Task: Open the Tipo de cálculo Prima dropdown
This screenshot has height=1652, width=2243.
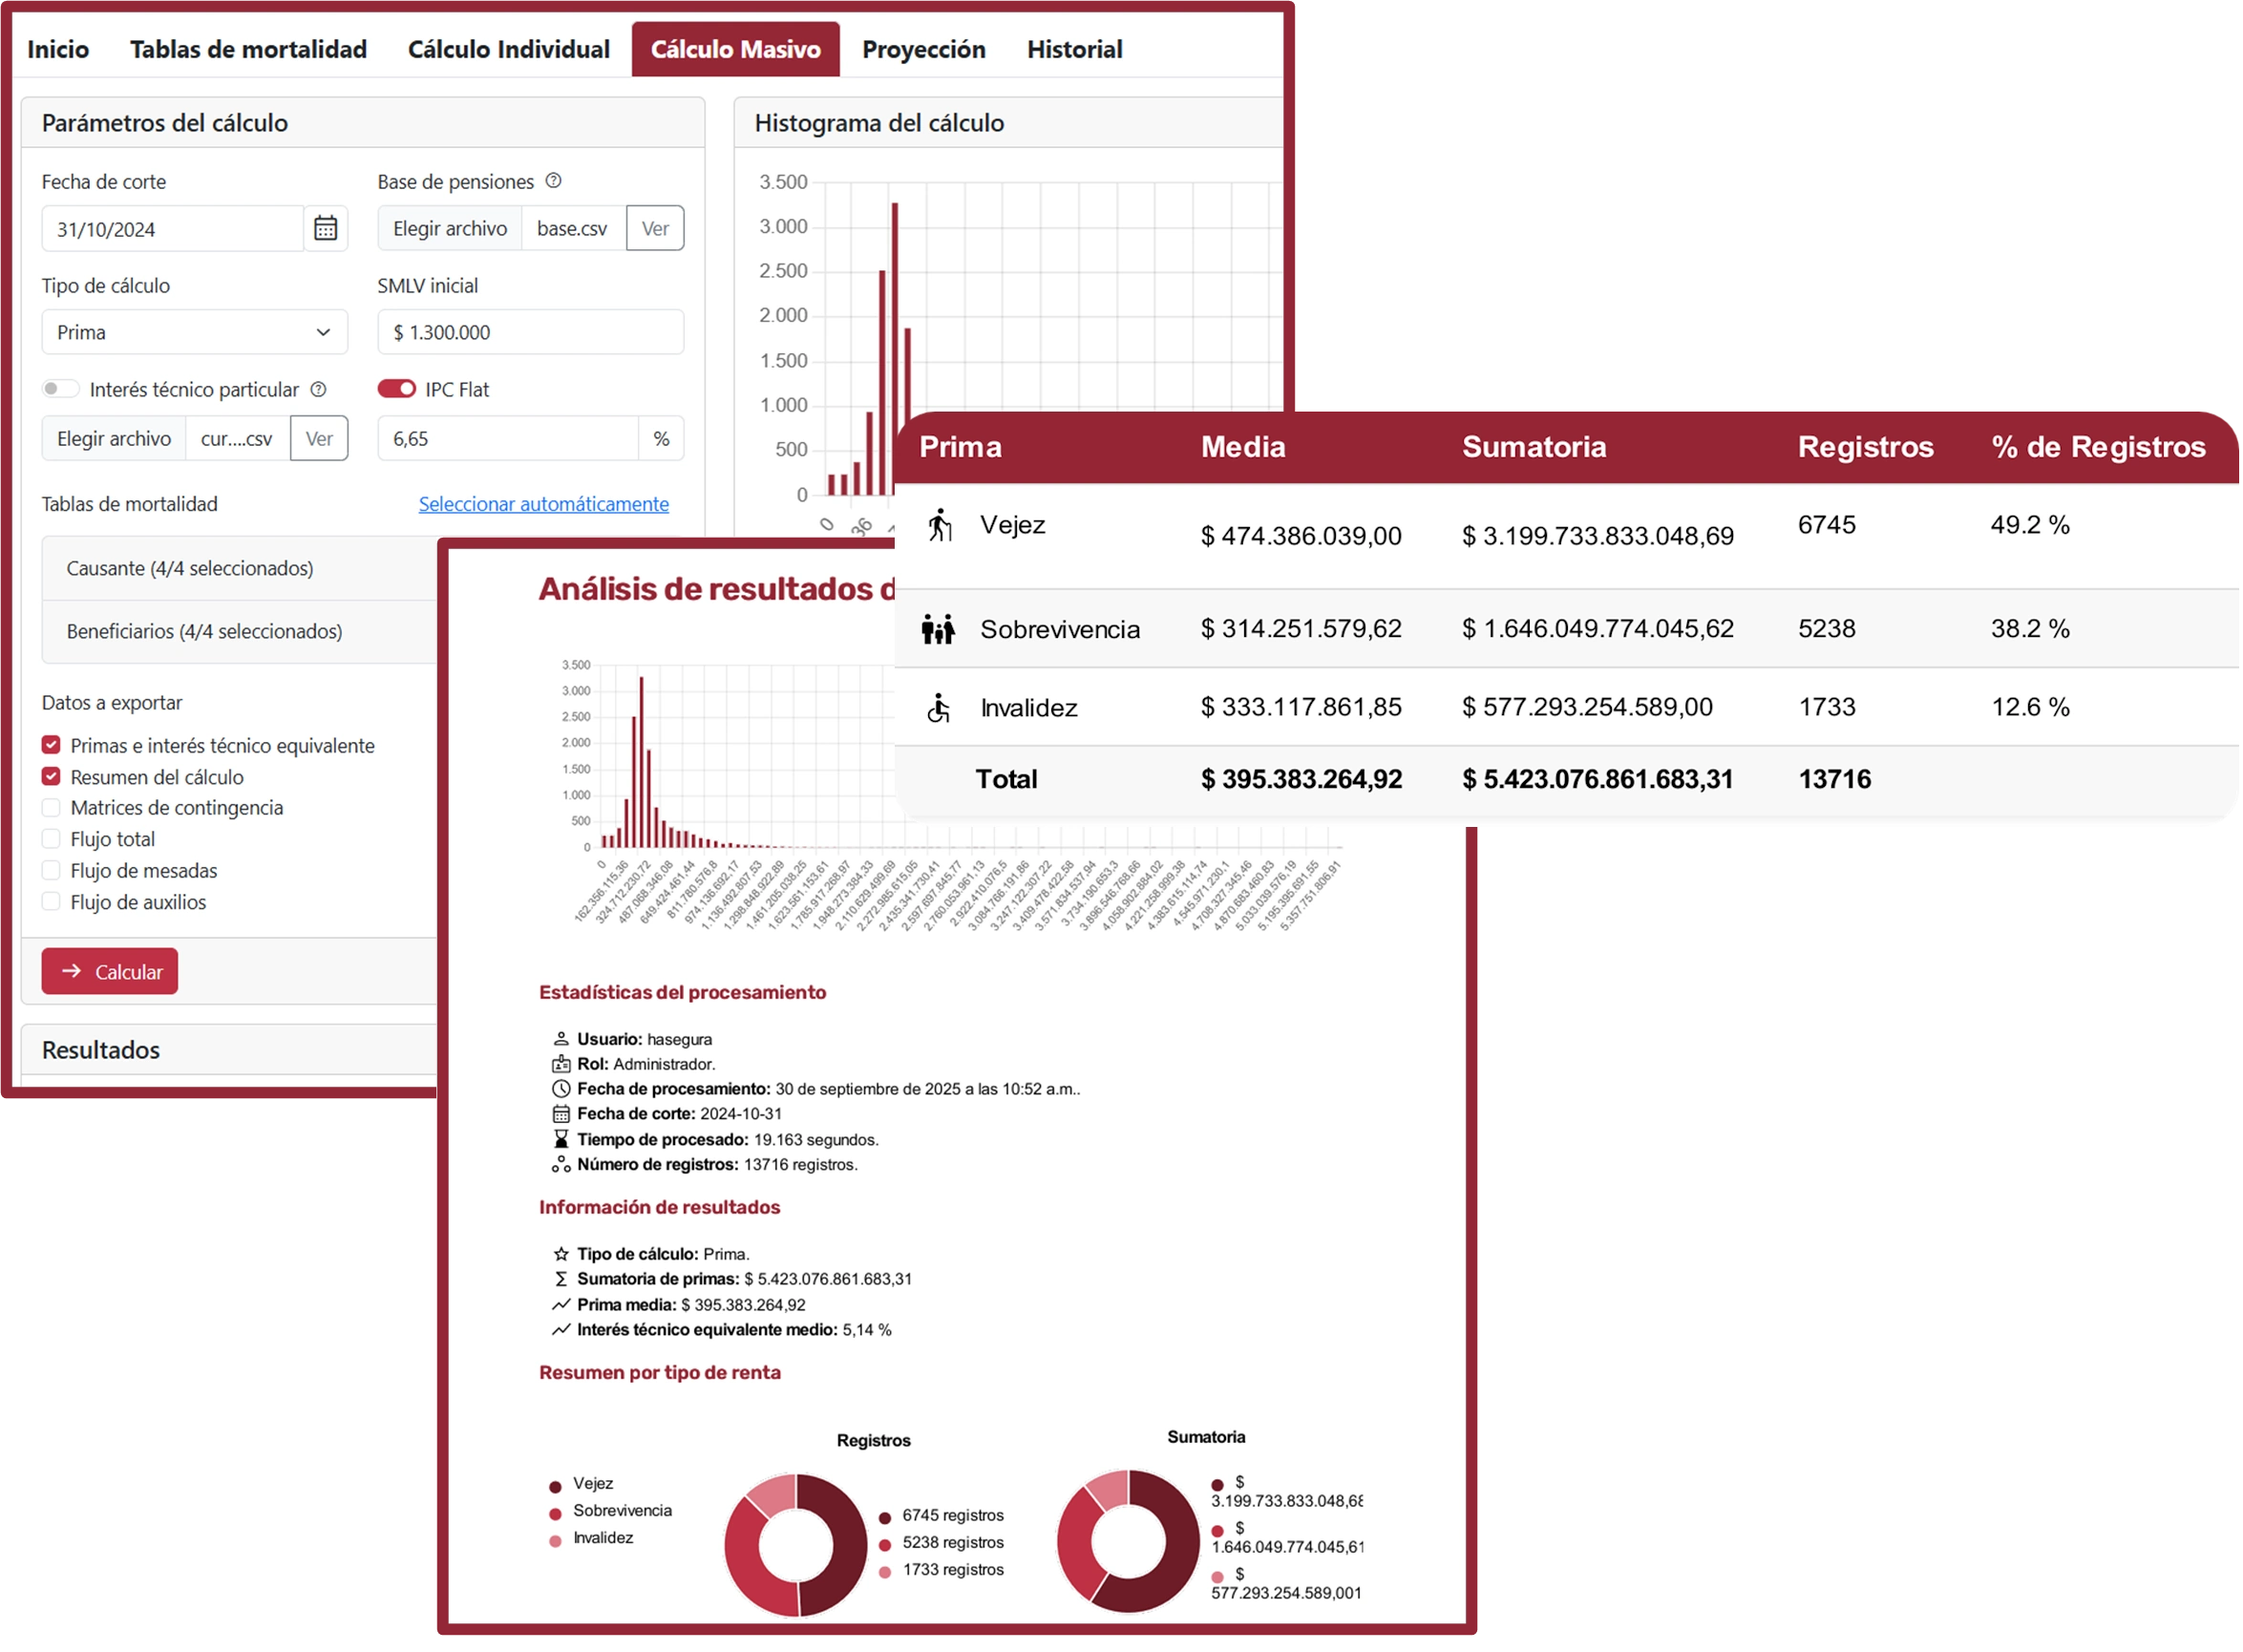Action: [x=195, y=332]
